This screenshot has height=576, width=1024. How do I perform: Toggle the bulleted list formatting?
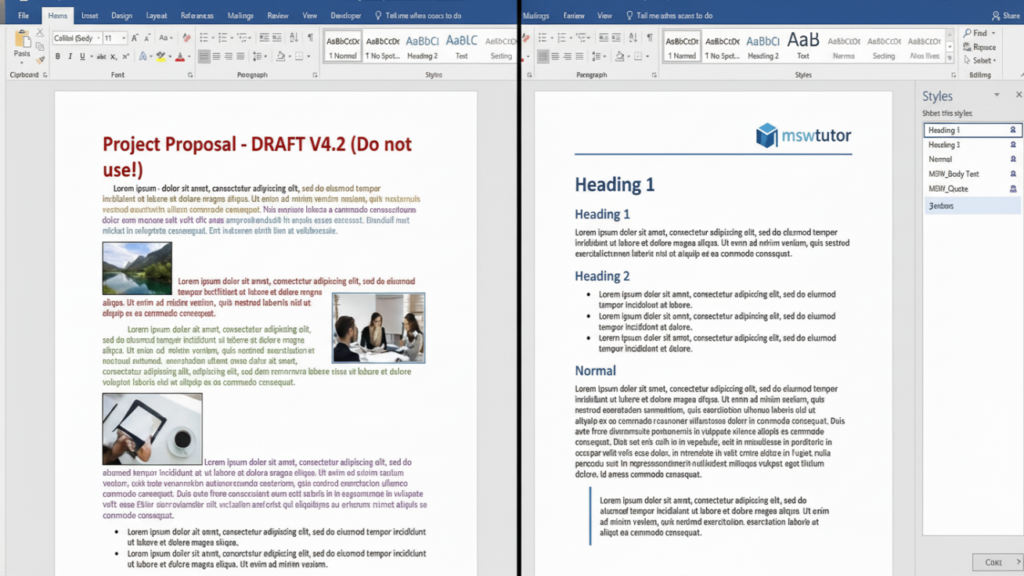(x=204, y=36)
